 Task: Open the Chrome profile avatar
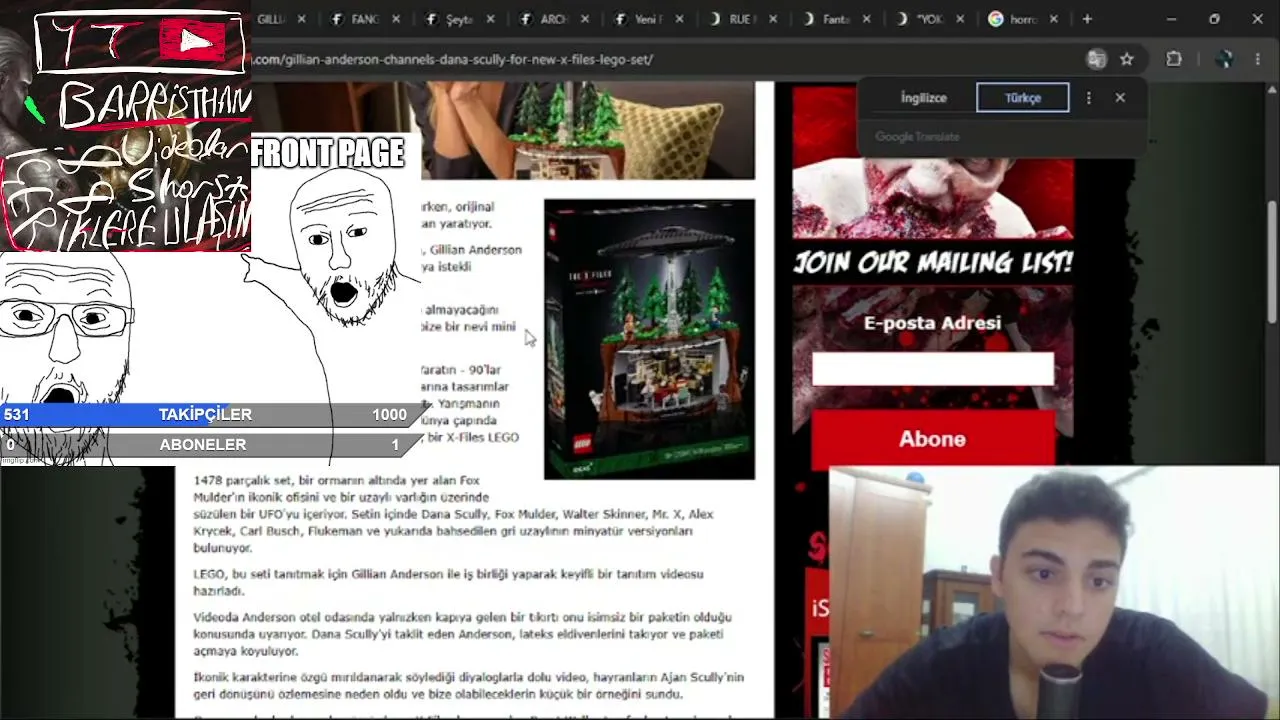pyautogui.click(x=1225, y=59)
